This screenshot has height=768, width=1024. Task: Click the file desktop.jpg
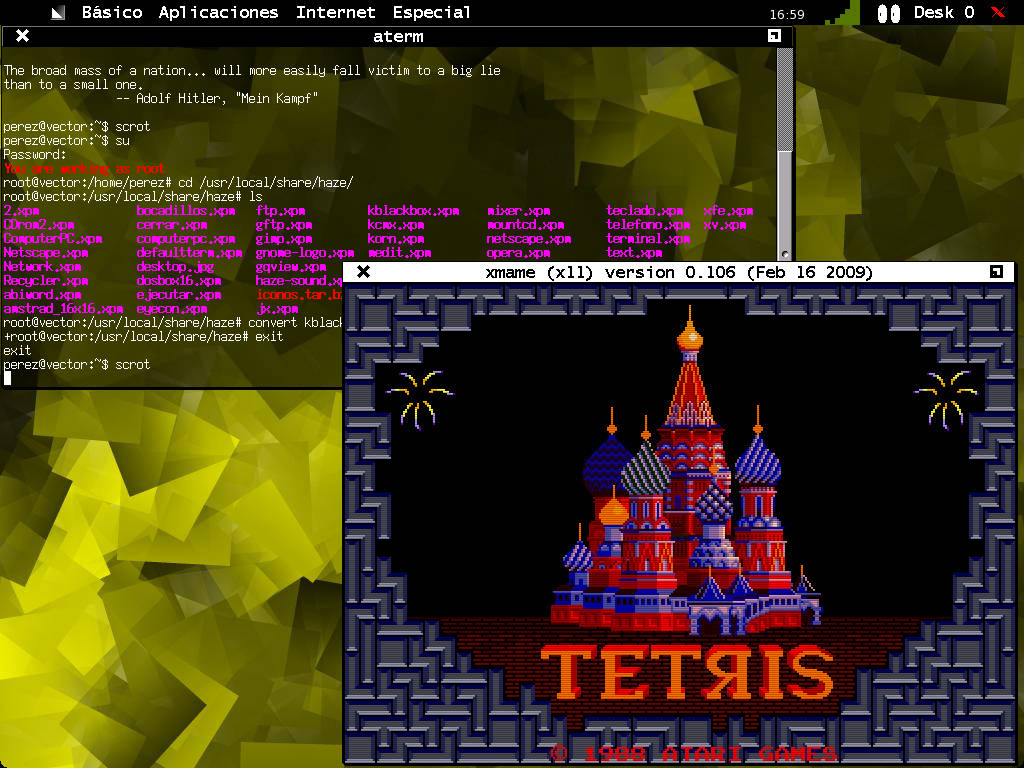click(175, 266)
